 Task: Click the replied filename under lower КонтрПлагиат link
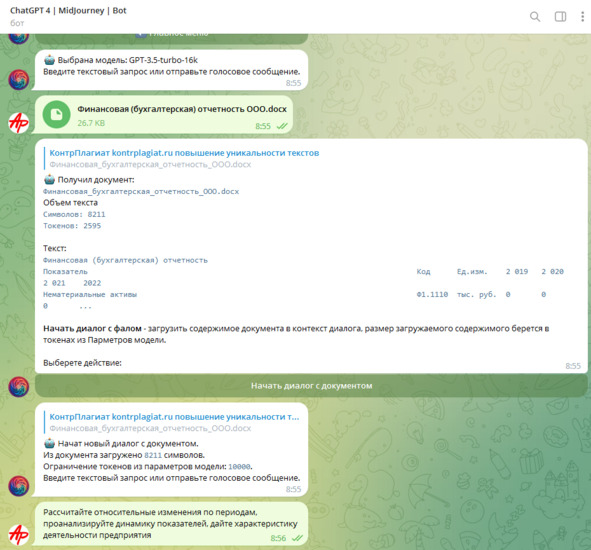click(x=150, y=428)
